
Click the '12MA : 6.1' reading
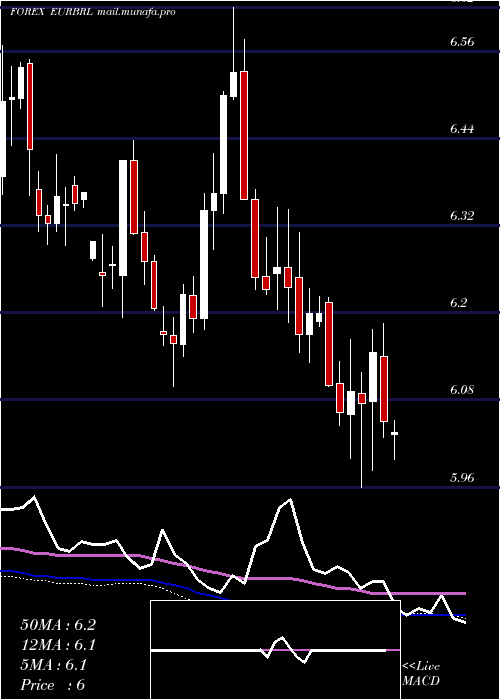point(58,645)
